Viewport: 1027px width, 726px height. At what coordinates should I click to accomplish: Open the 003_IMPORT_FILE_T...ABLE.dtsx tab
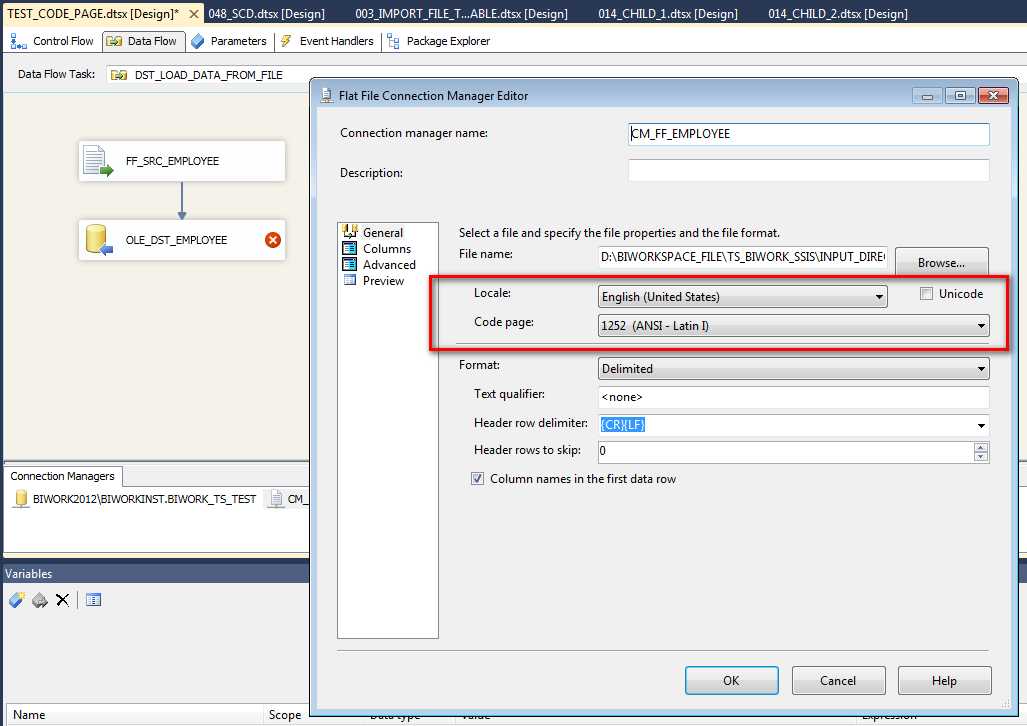tap(461, 14)
